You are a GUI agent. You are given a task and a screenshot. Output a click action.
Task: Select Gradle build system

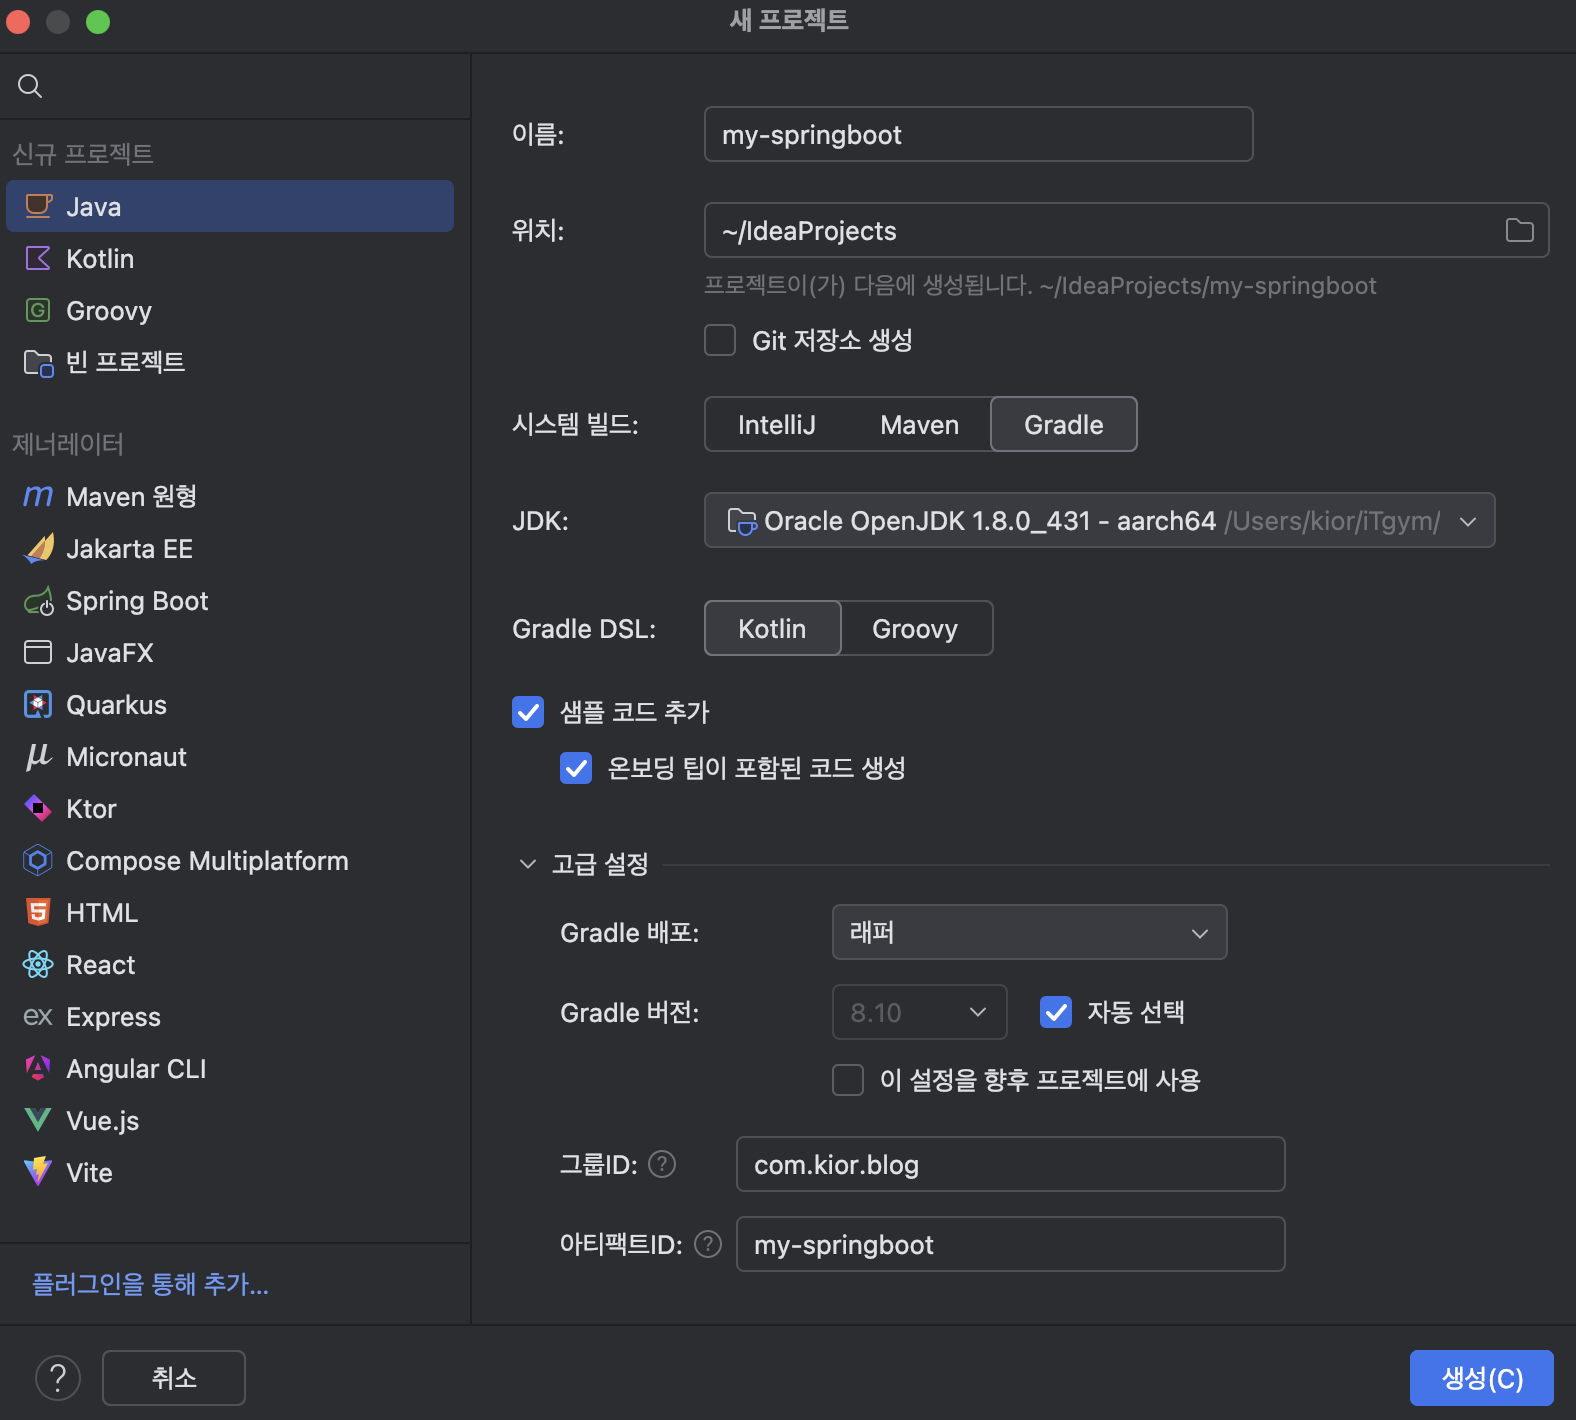(1064, 424)
